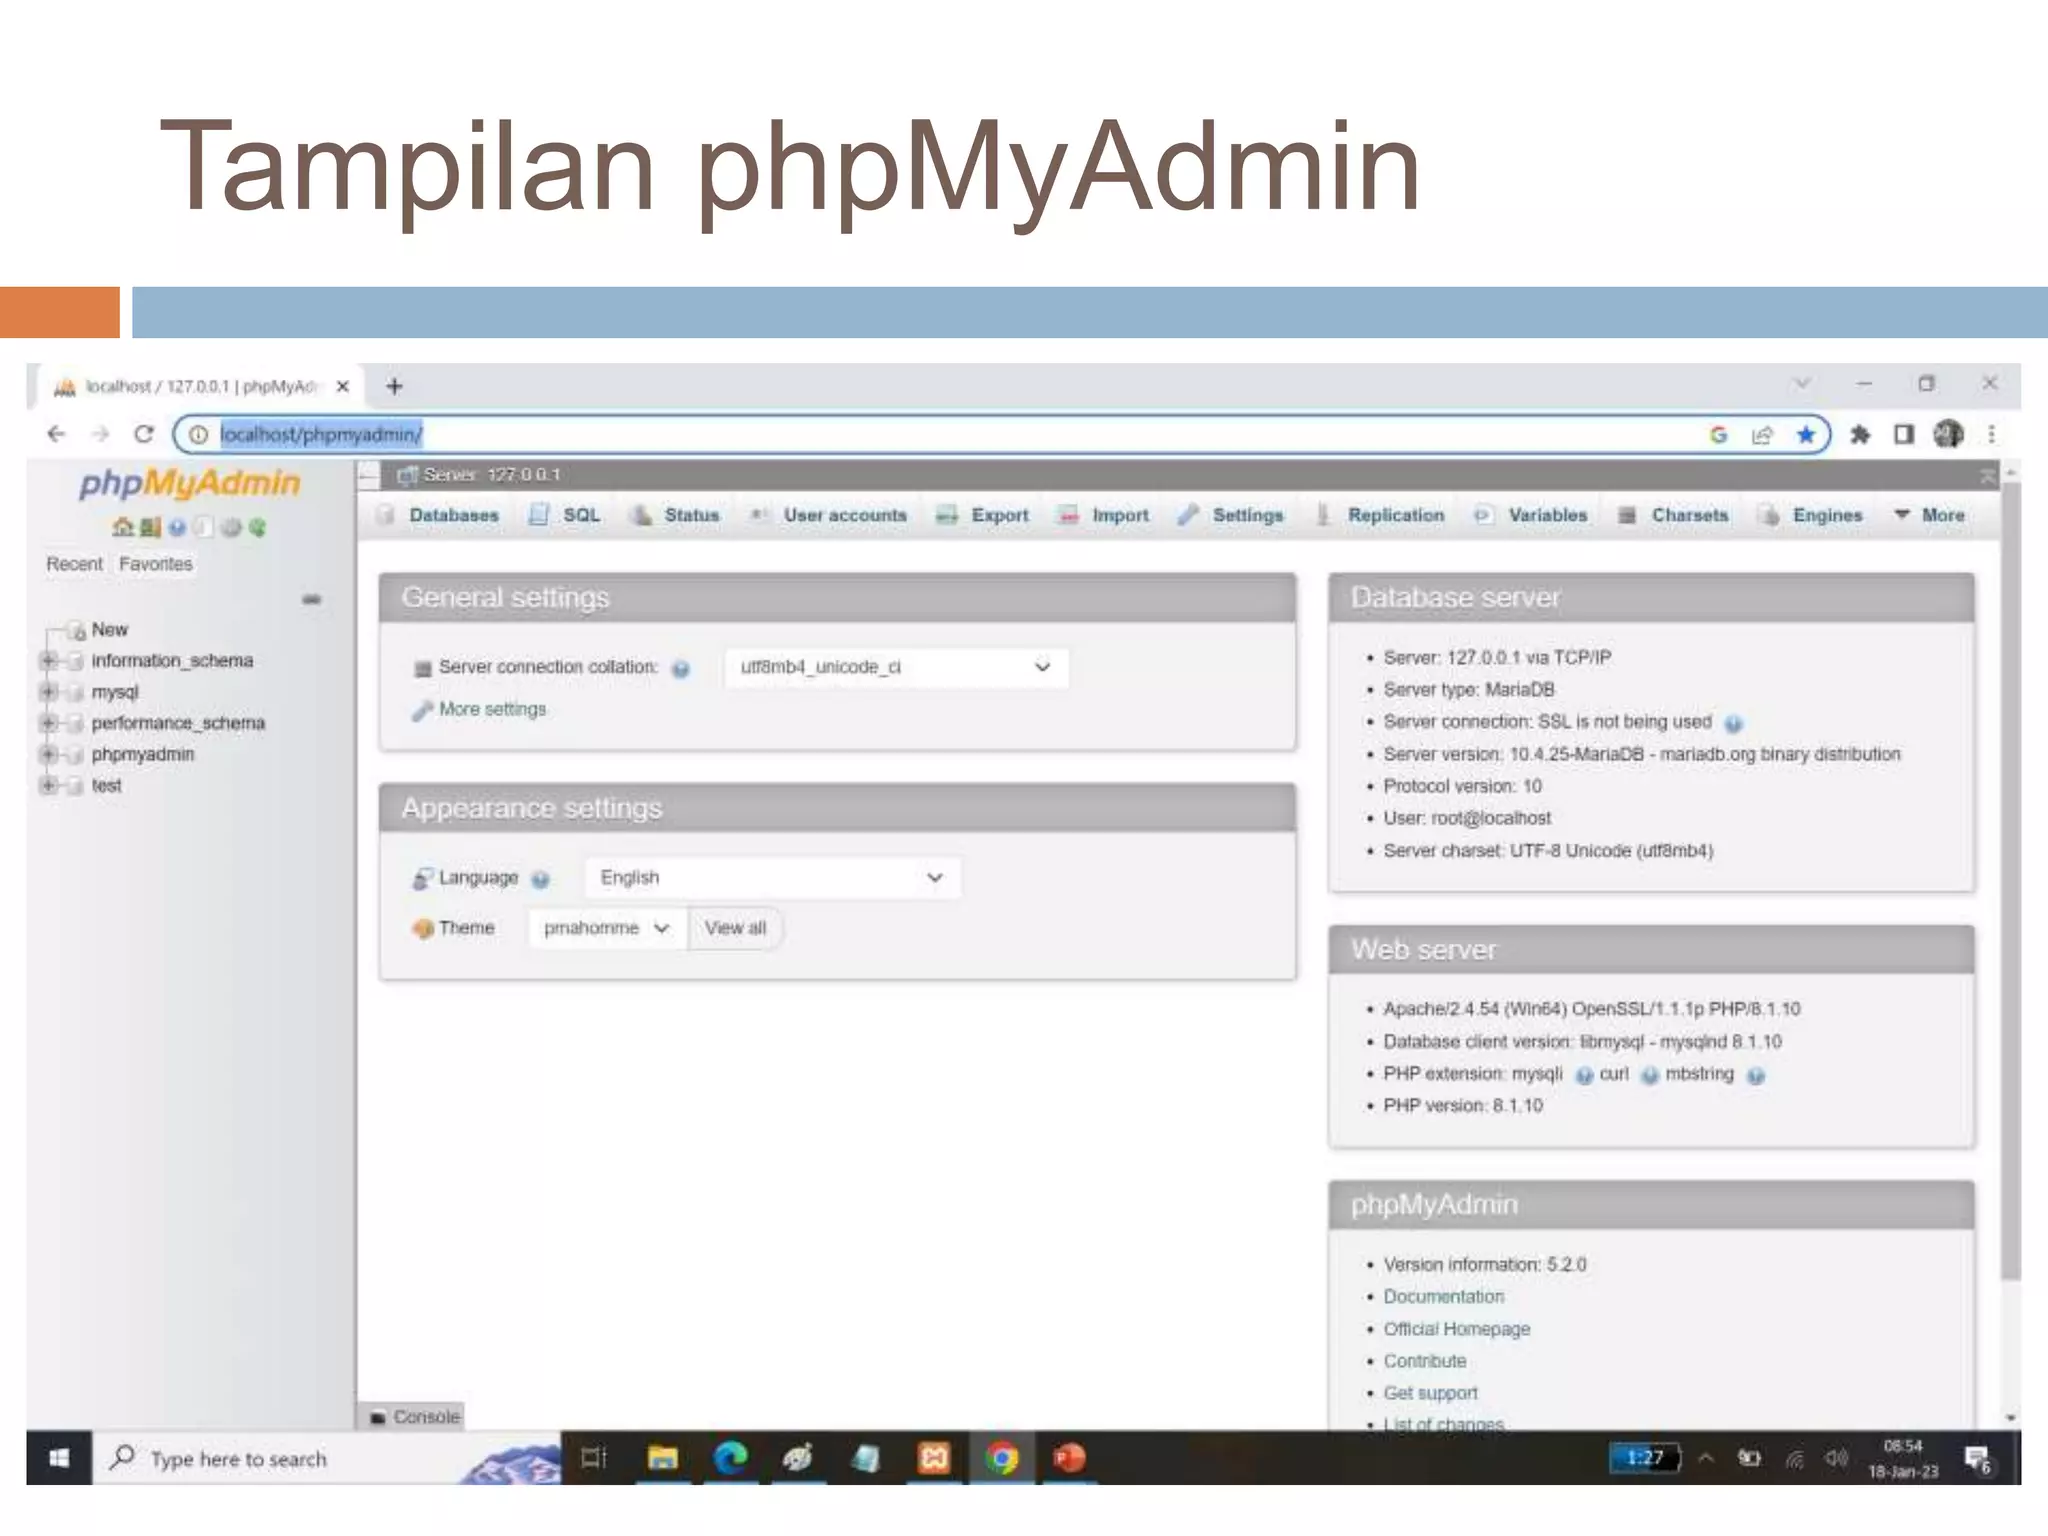Screen dimensions: 2048x1536
Task: Click the help icon after SSL is not being used
Action: point(1733,723)
